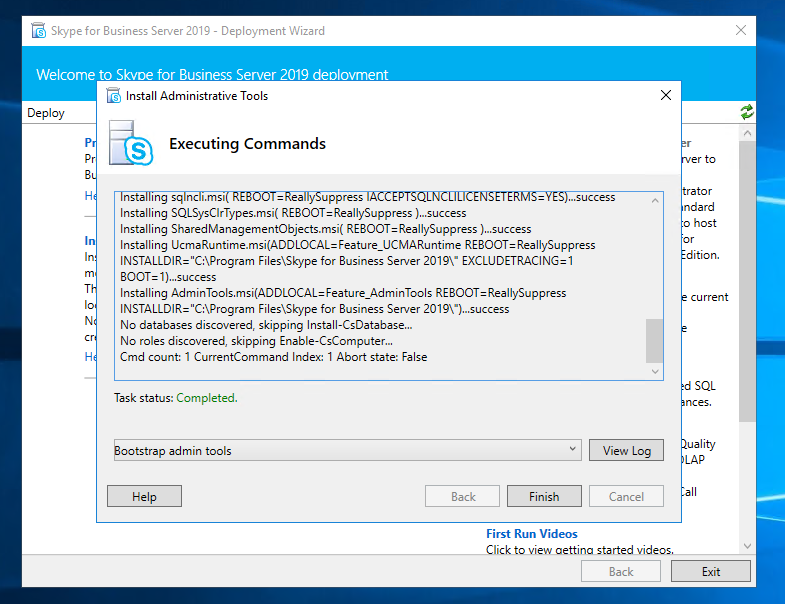This screenshot has width=785, height=604.
Task: Click the wizard page scrollbar thumb
Action: coord(747,281)
